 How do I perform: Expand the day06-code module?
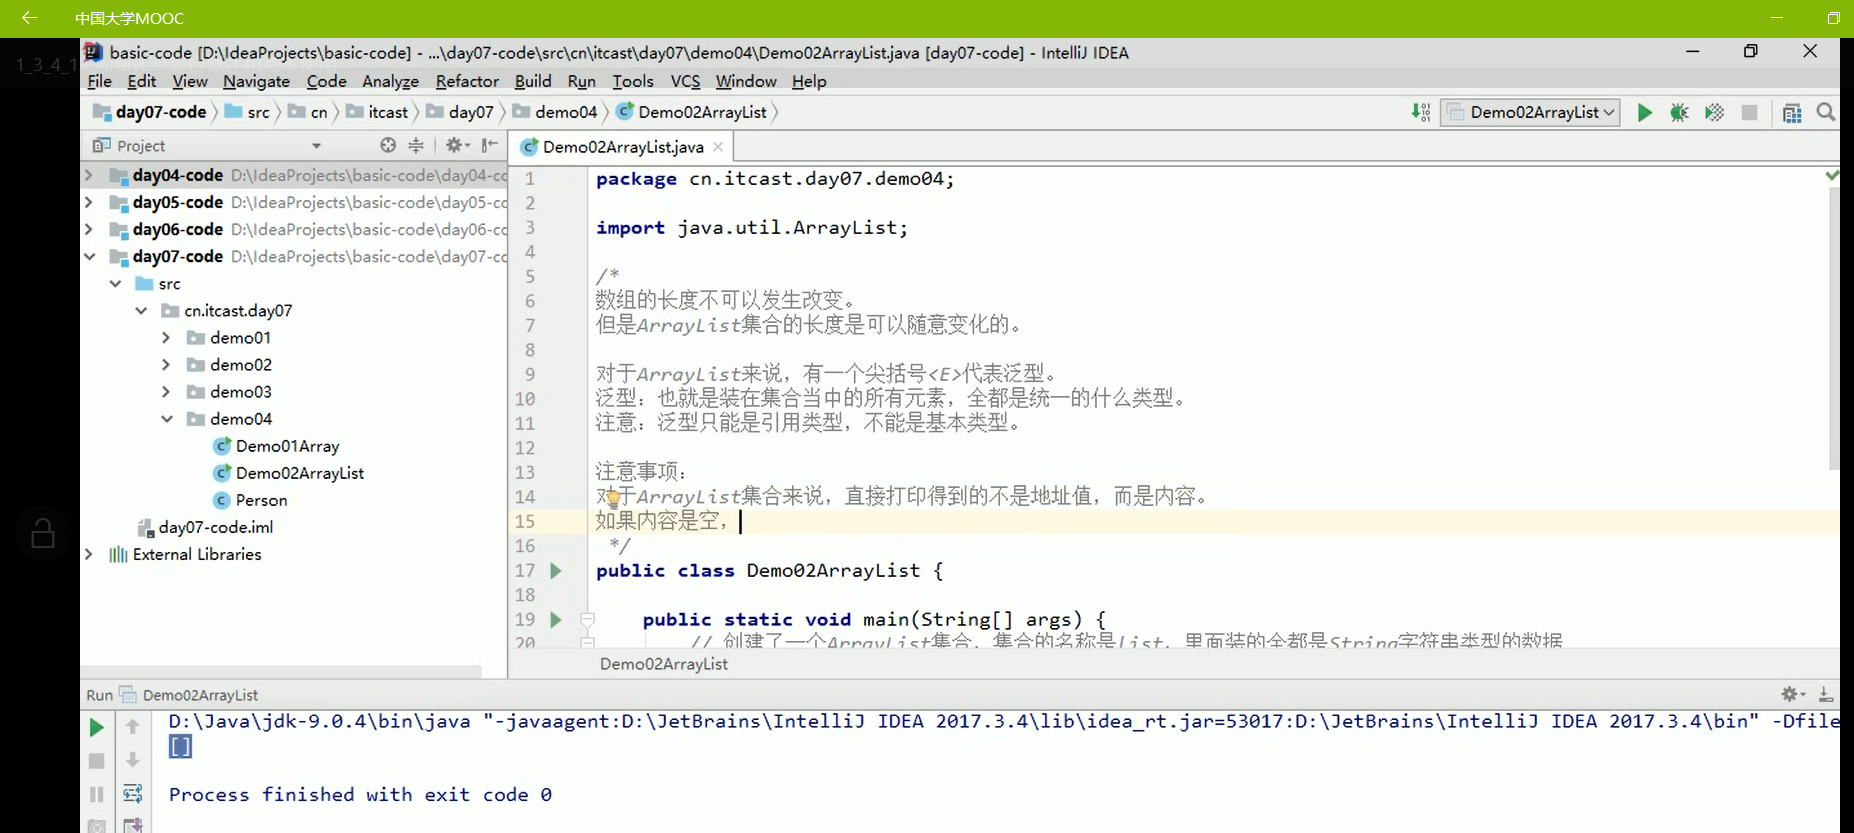coord(89,229)
